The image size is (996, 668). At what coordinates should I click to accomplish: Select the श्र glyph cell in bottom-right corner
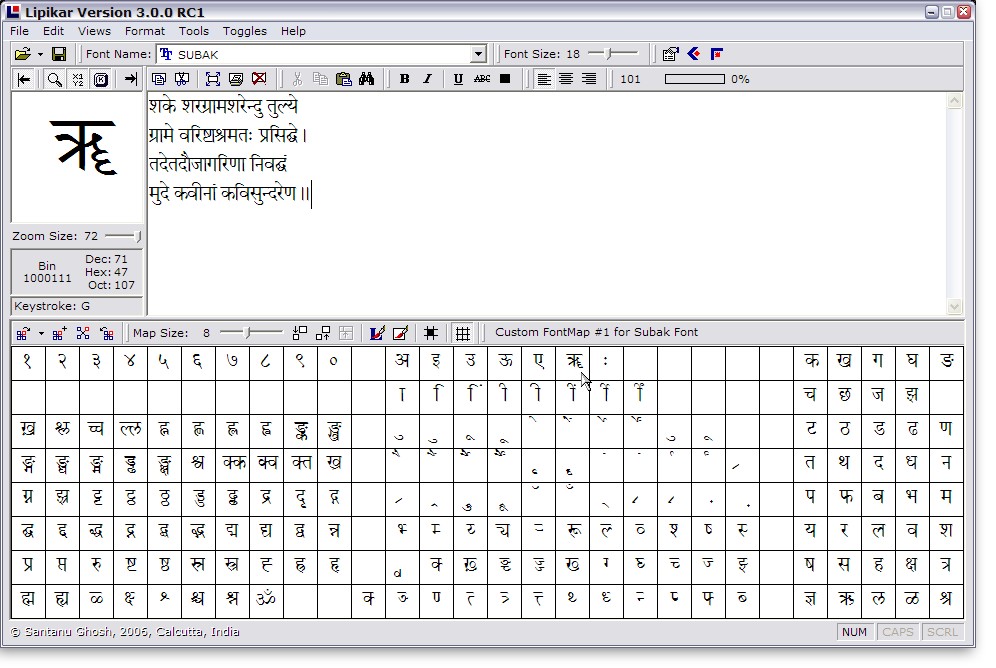[x=946, y=599]
